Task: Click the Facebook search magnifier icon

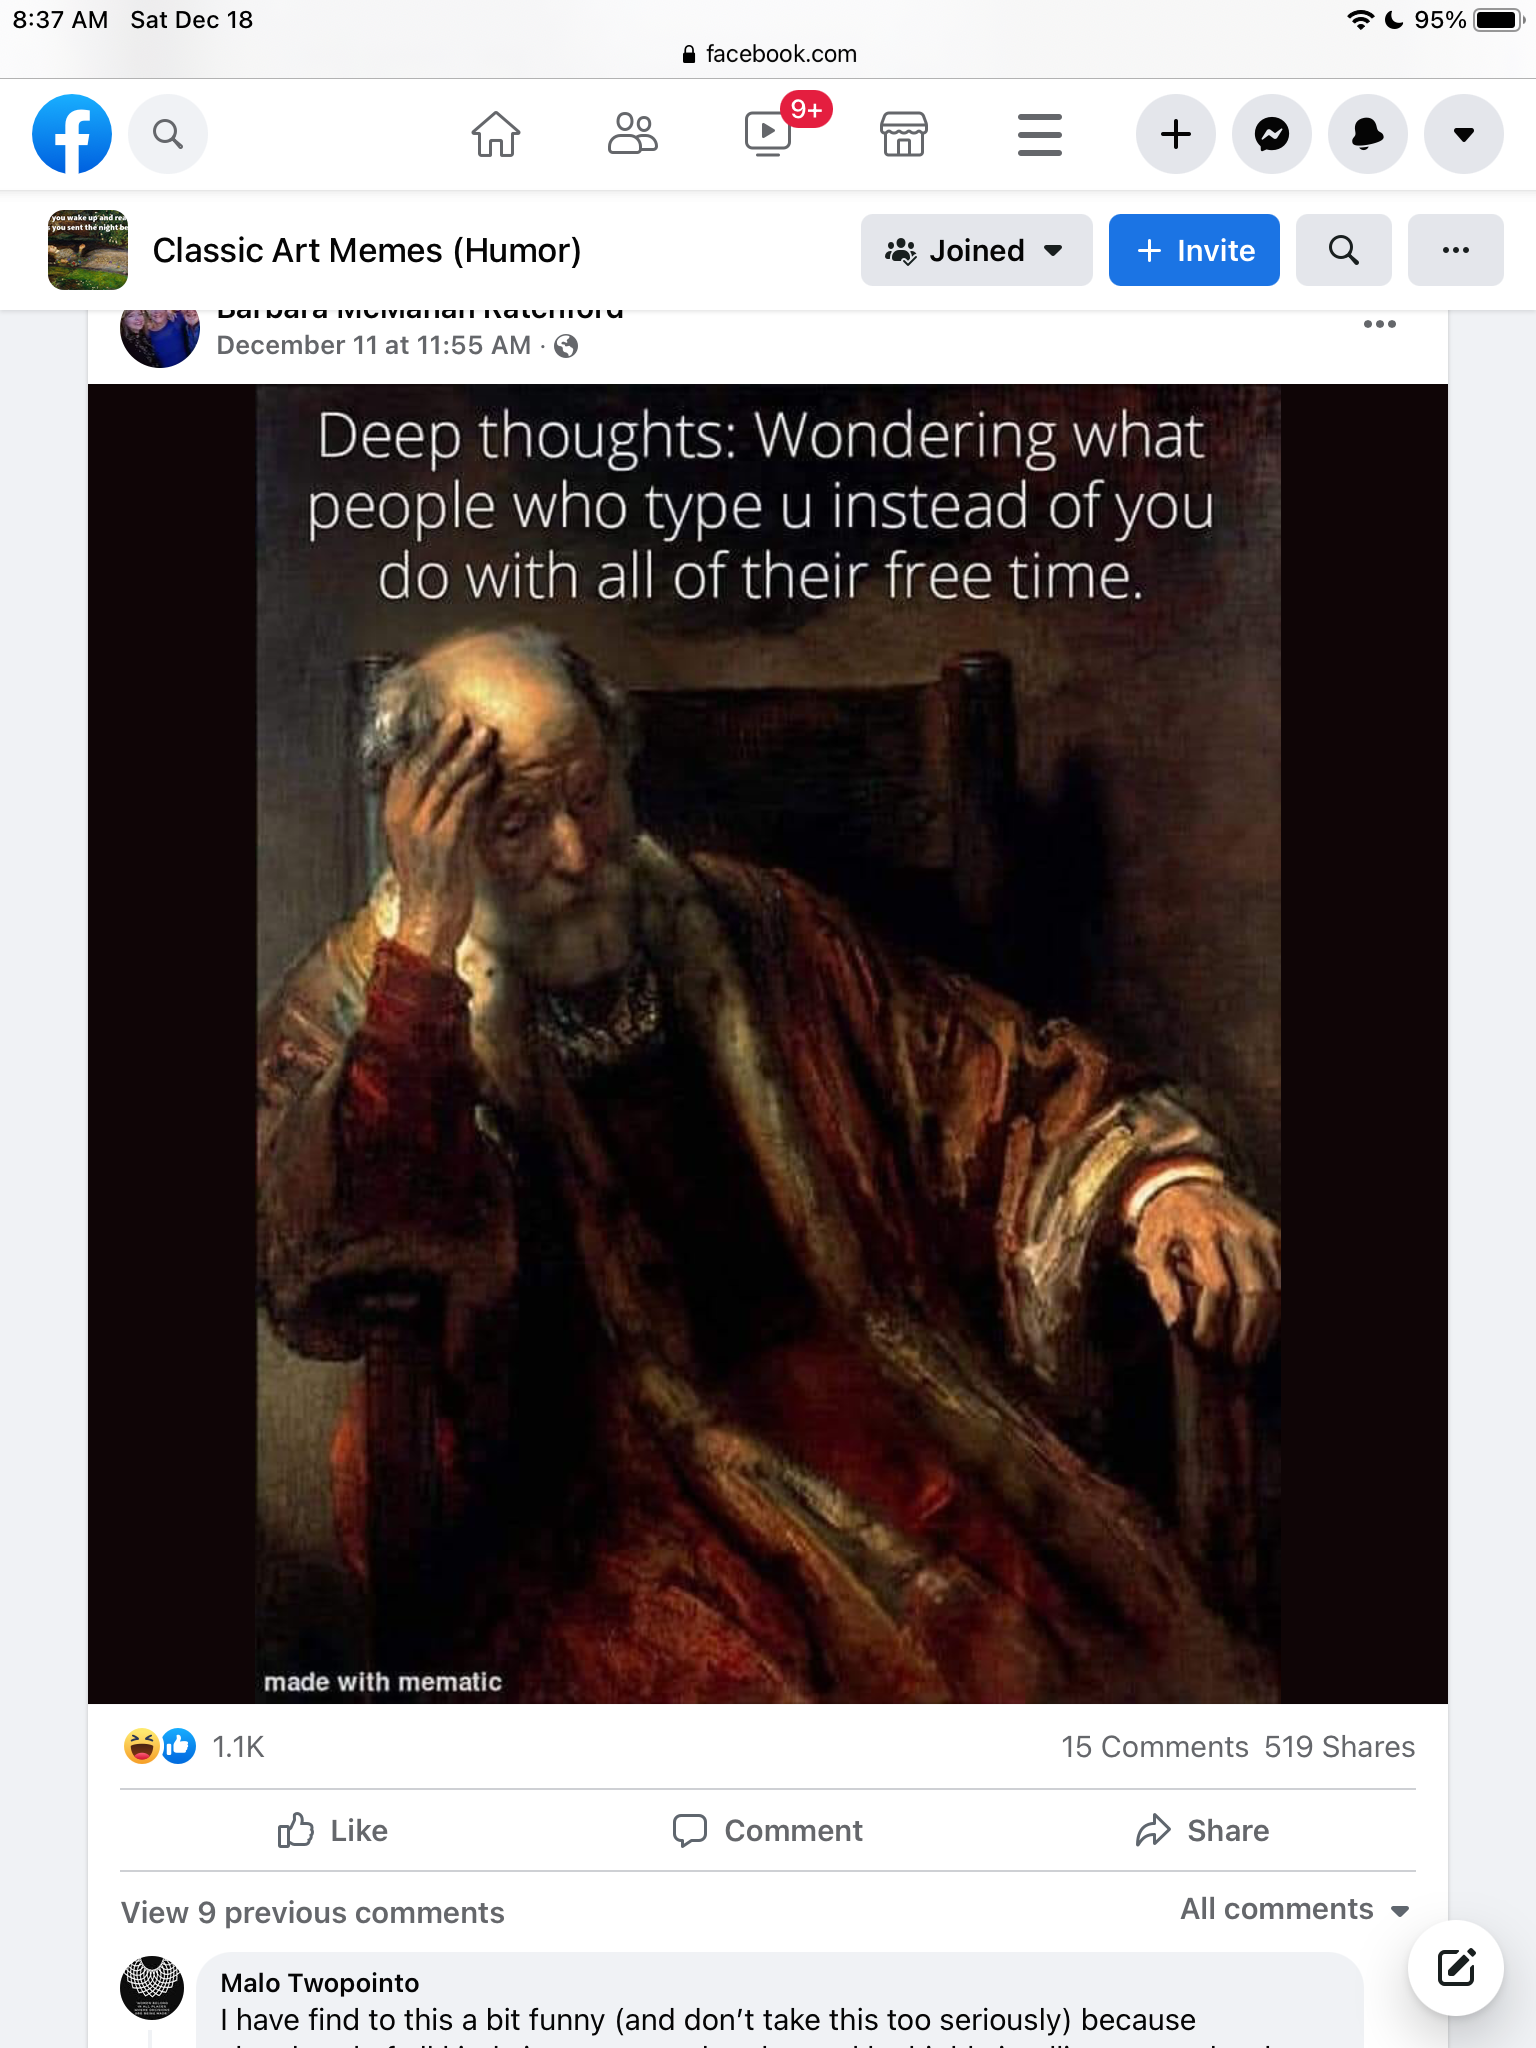Action: (x=168, y=134)
